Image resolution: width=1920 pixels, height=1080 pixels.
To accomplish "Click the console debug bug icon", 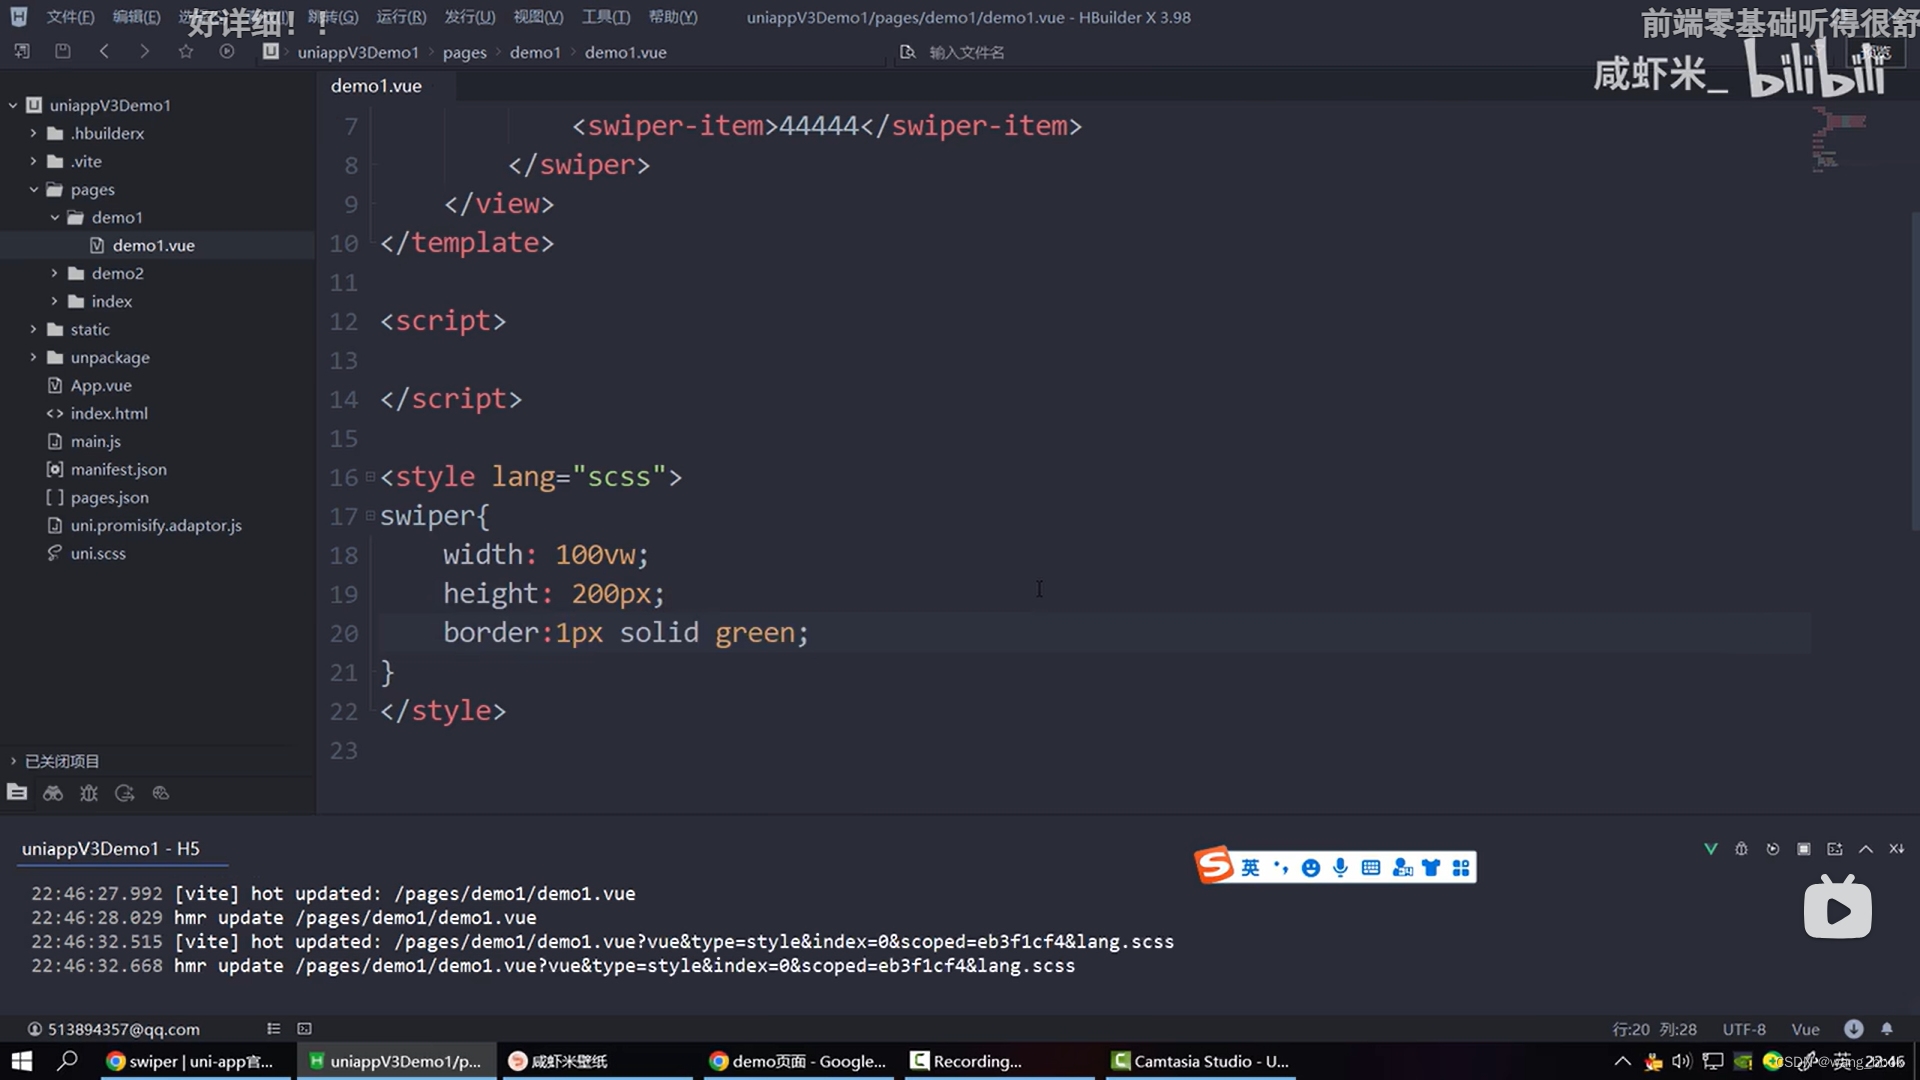I will [1741, 849].
